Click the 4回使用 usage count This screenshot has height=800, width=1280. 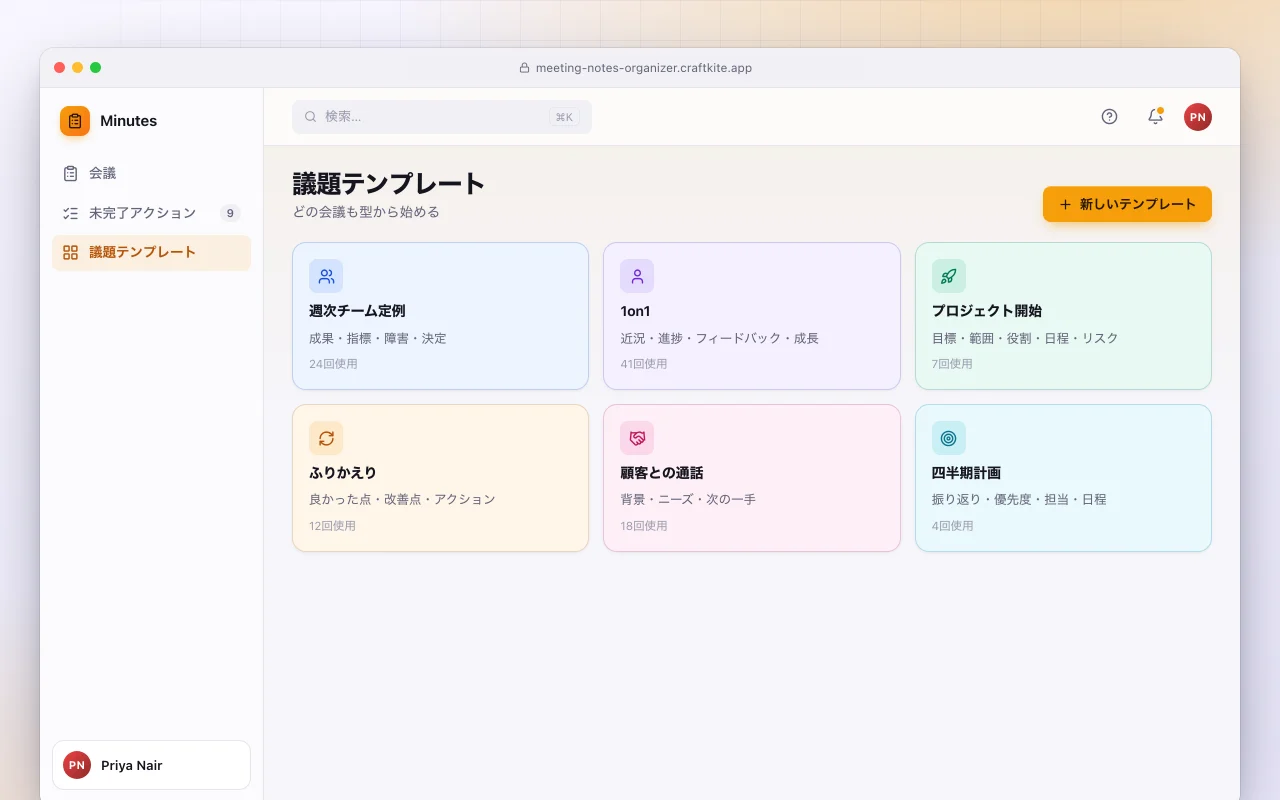click(x=952, y=526)
